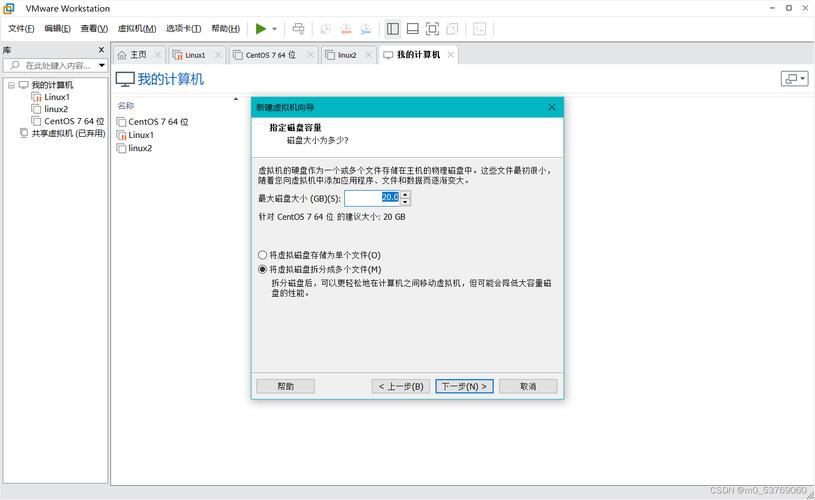Select 将虚拟磁盘拆分成多个文件(M) radio button
815x500 pixels.
(262, 270)
